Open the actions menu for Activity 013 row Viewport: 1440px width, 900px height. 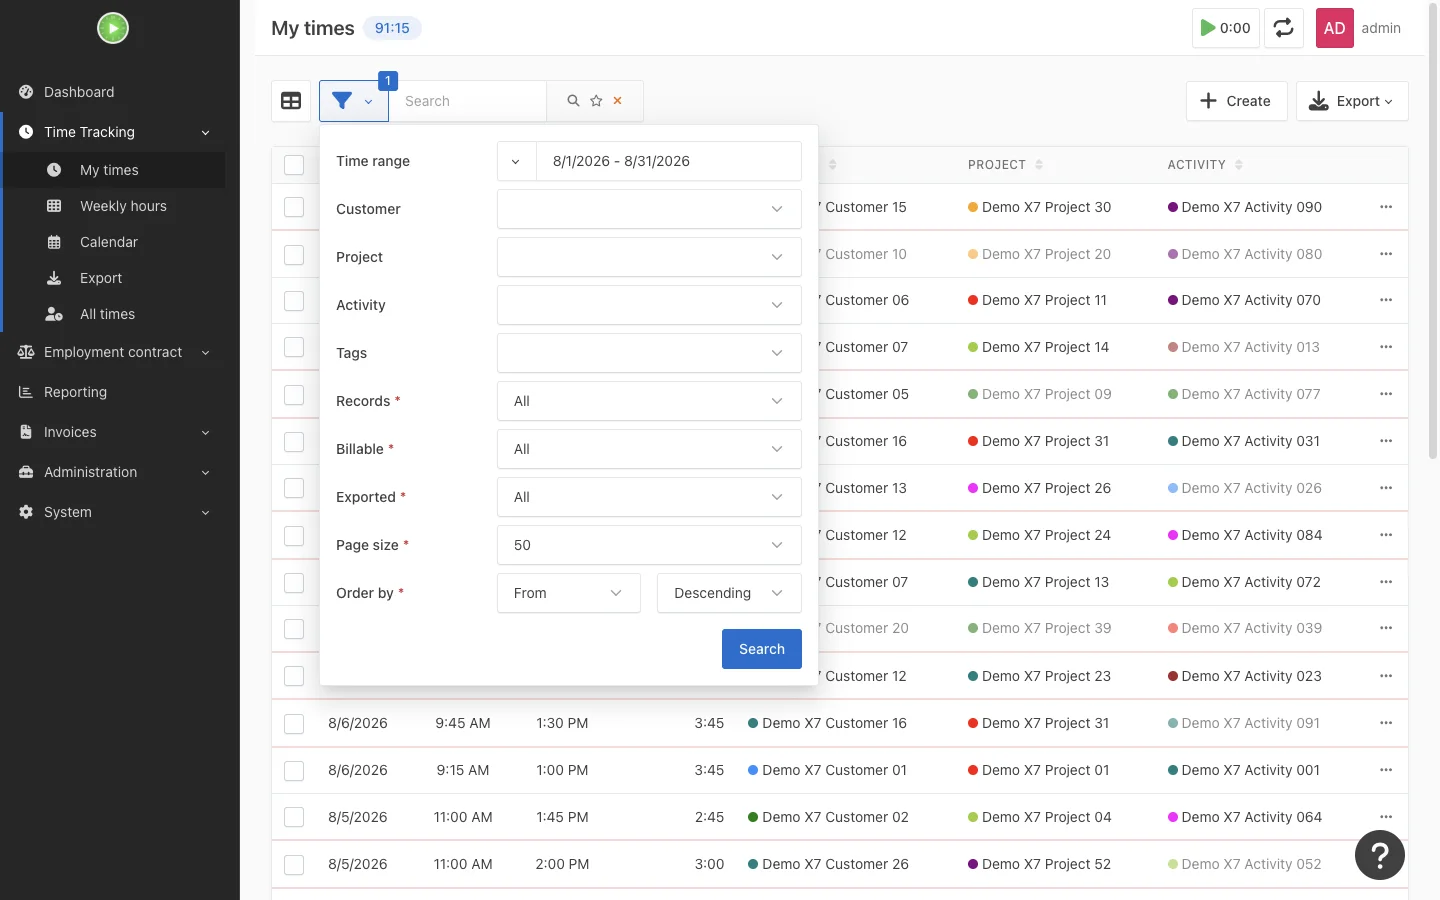(1386, 347)
